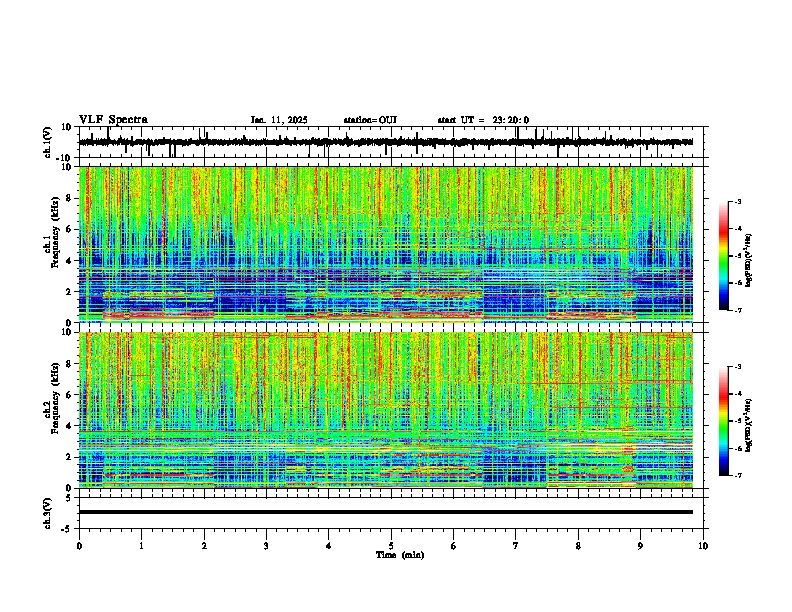This screenshot has height=612, width=792.
Task: Click the "3" tick on Time axis
Action: pyautogui.click(x=266, y=546)
